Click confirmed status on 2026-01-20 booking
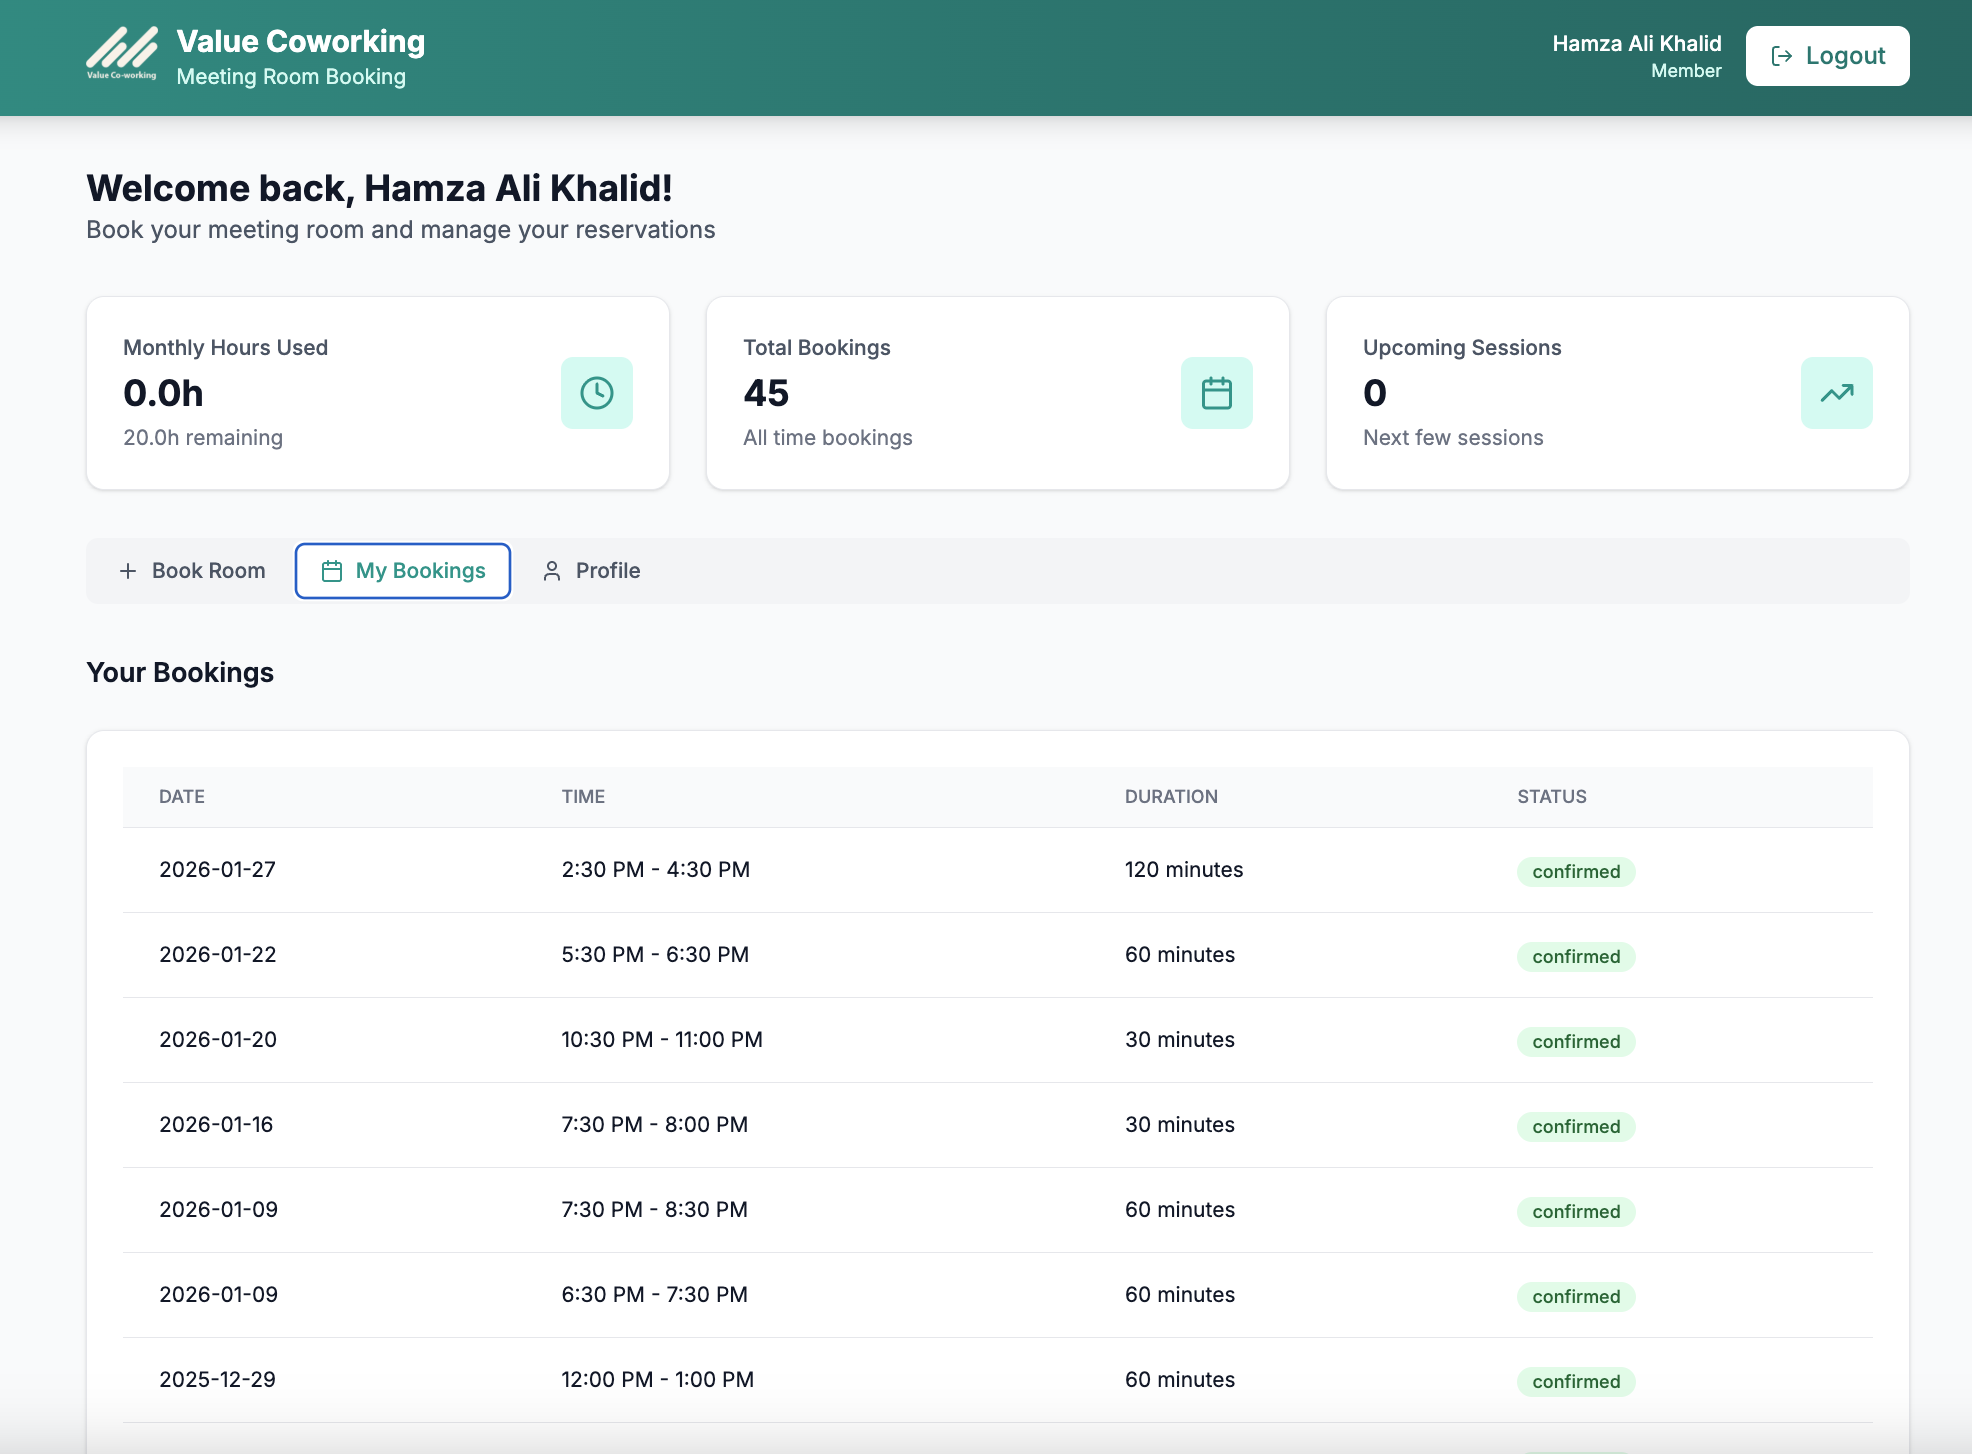The height and width of the screenshot is (1454, 1972). click(1575, 1041)
